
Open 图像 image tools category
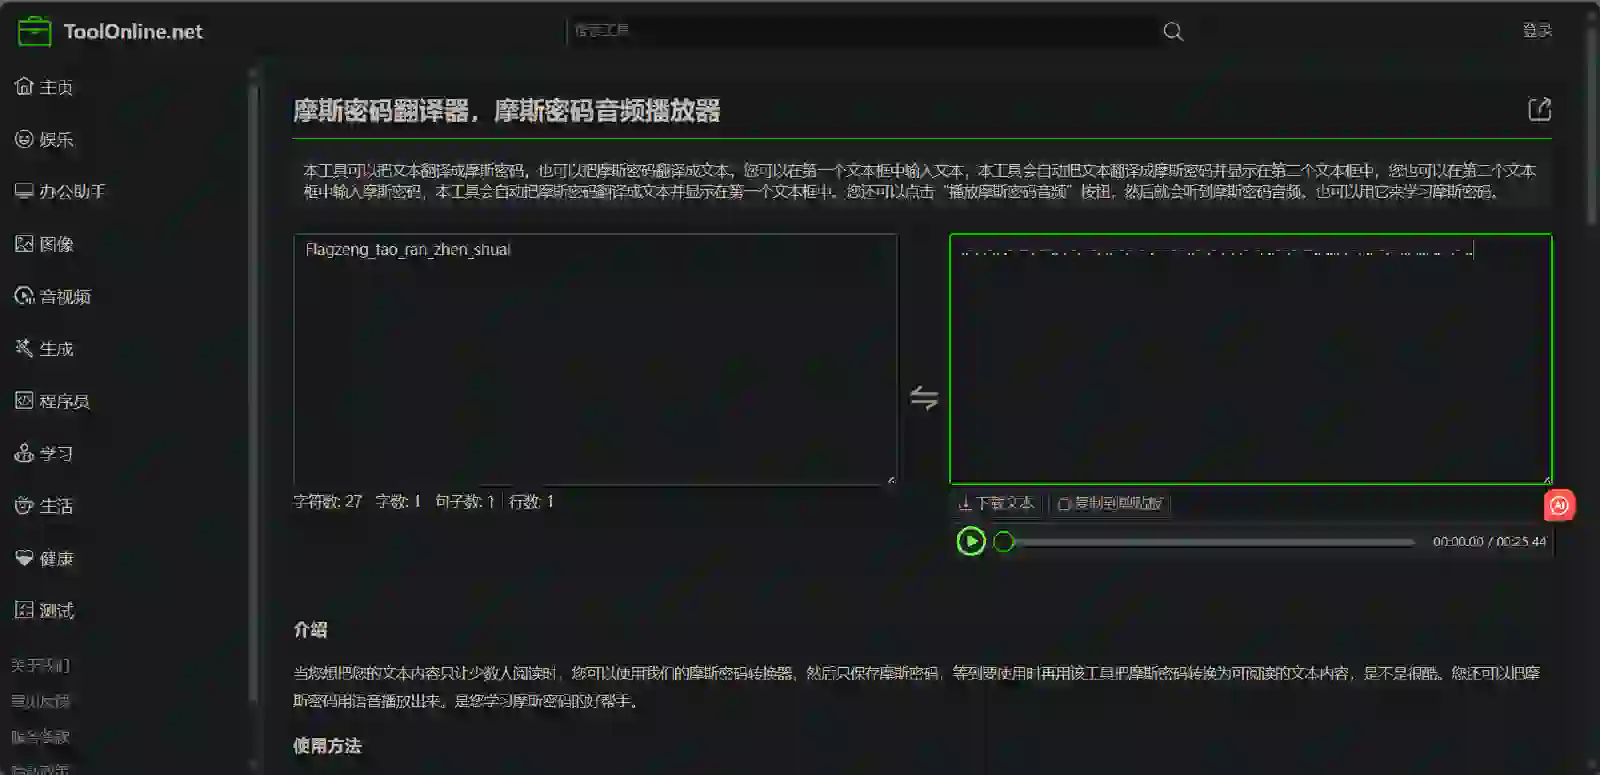click(x=44, y=244)
